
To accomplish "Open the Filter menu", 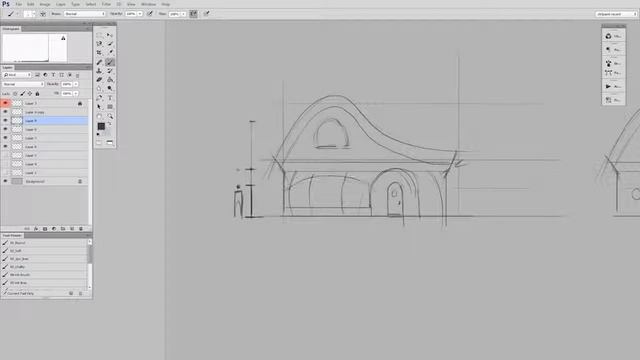I will pyautogui.click(x=106, y=4).
